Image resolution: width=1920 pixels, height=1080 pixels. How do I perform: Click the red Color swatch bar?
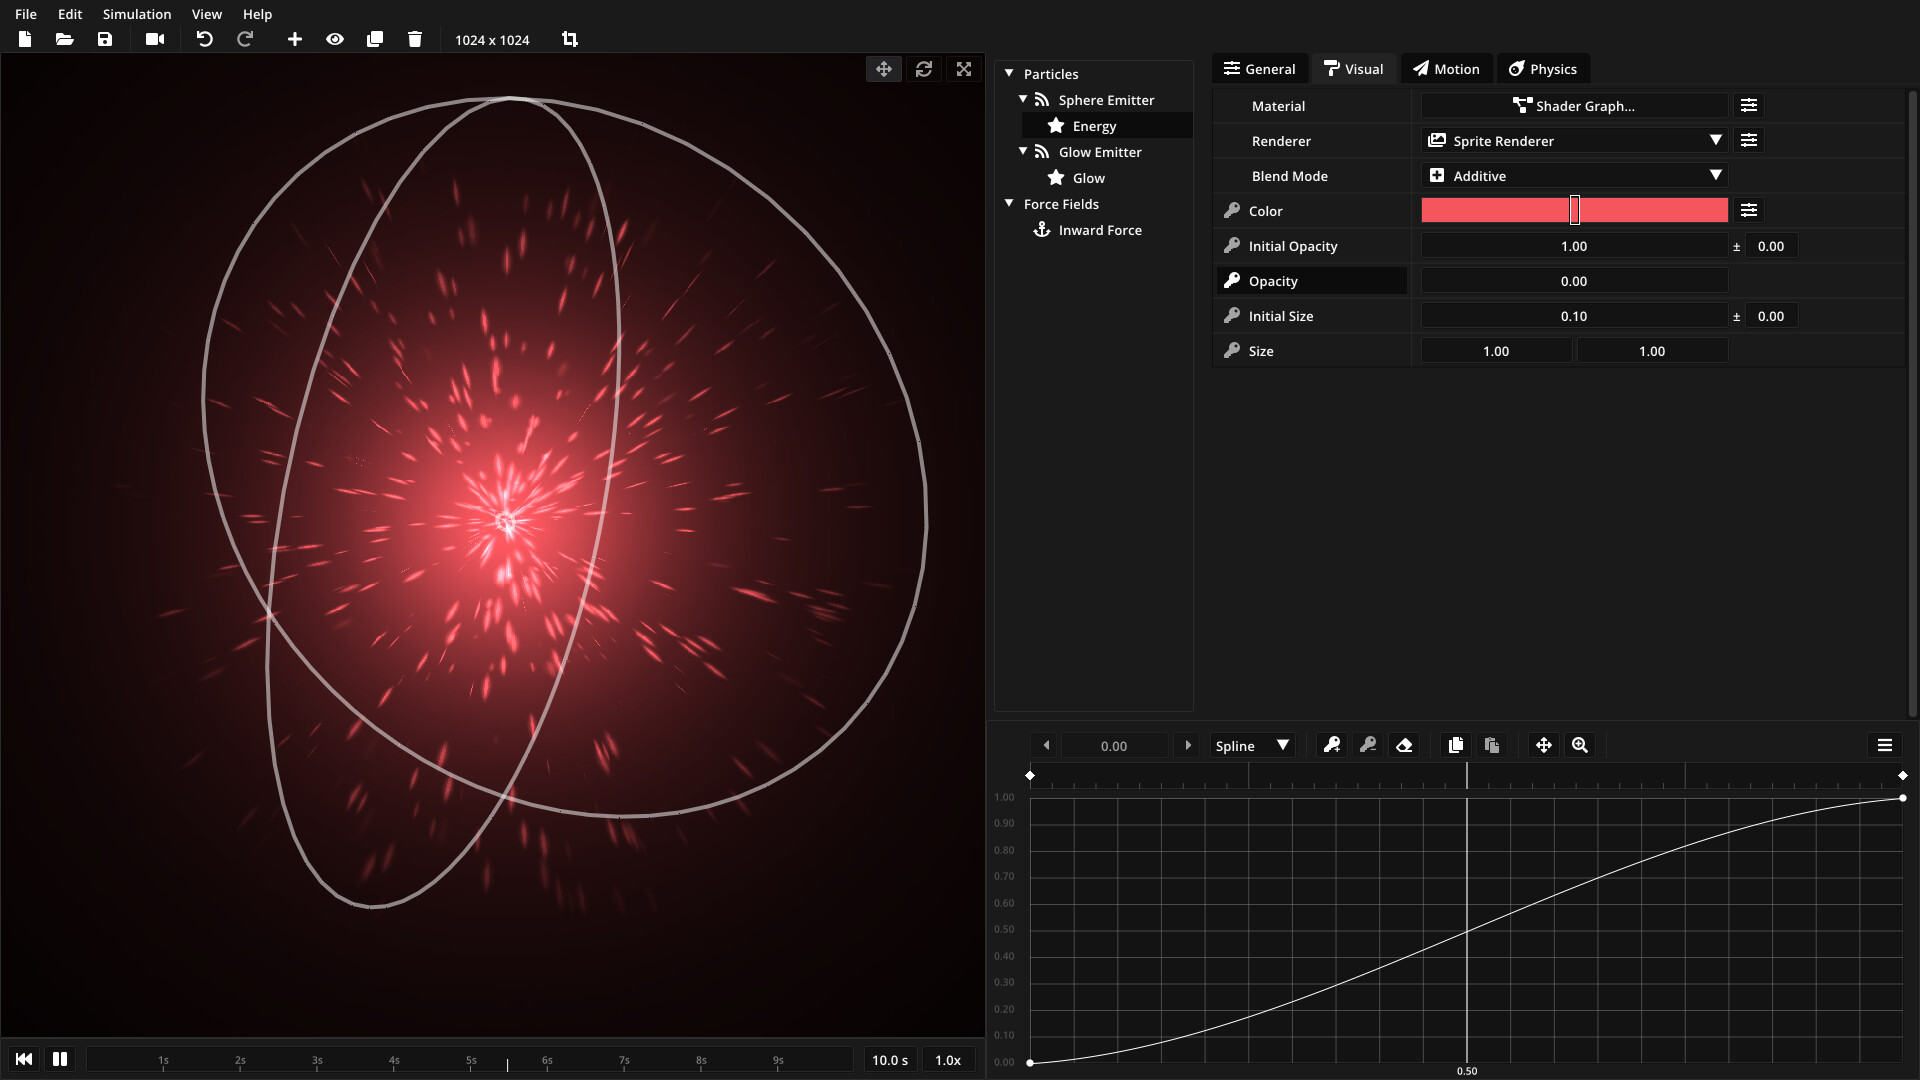[x=1500, y=211]
